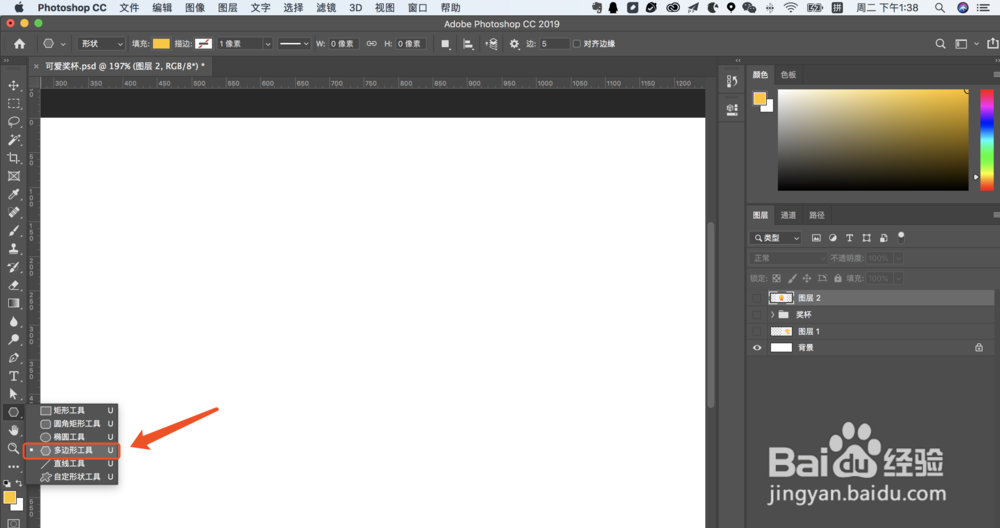This screenshot has height=528, width=1000.
Task: Click the 填充 yellow fill swatch
Action: point(161,44)
